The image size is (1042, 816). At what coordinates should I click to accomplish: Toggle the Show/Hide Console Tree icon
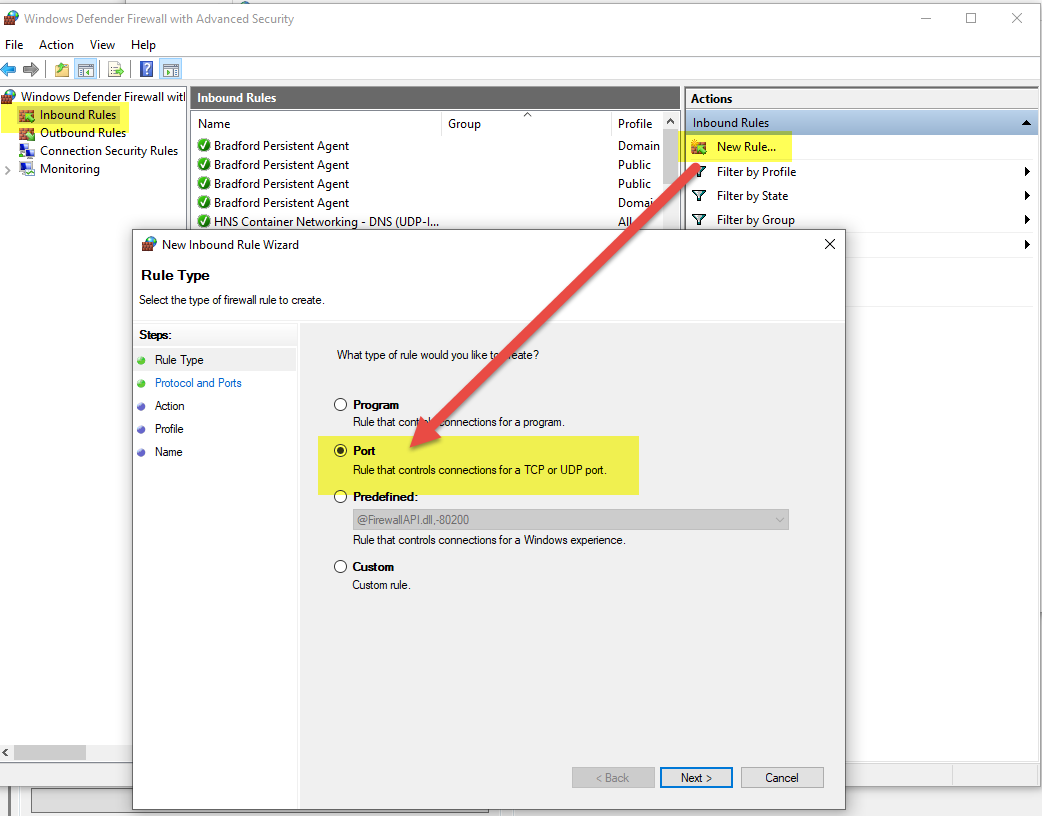point(86,69)
